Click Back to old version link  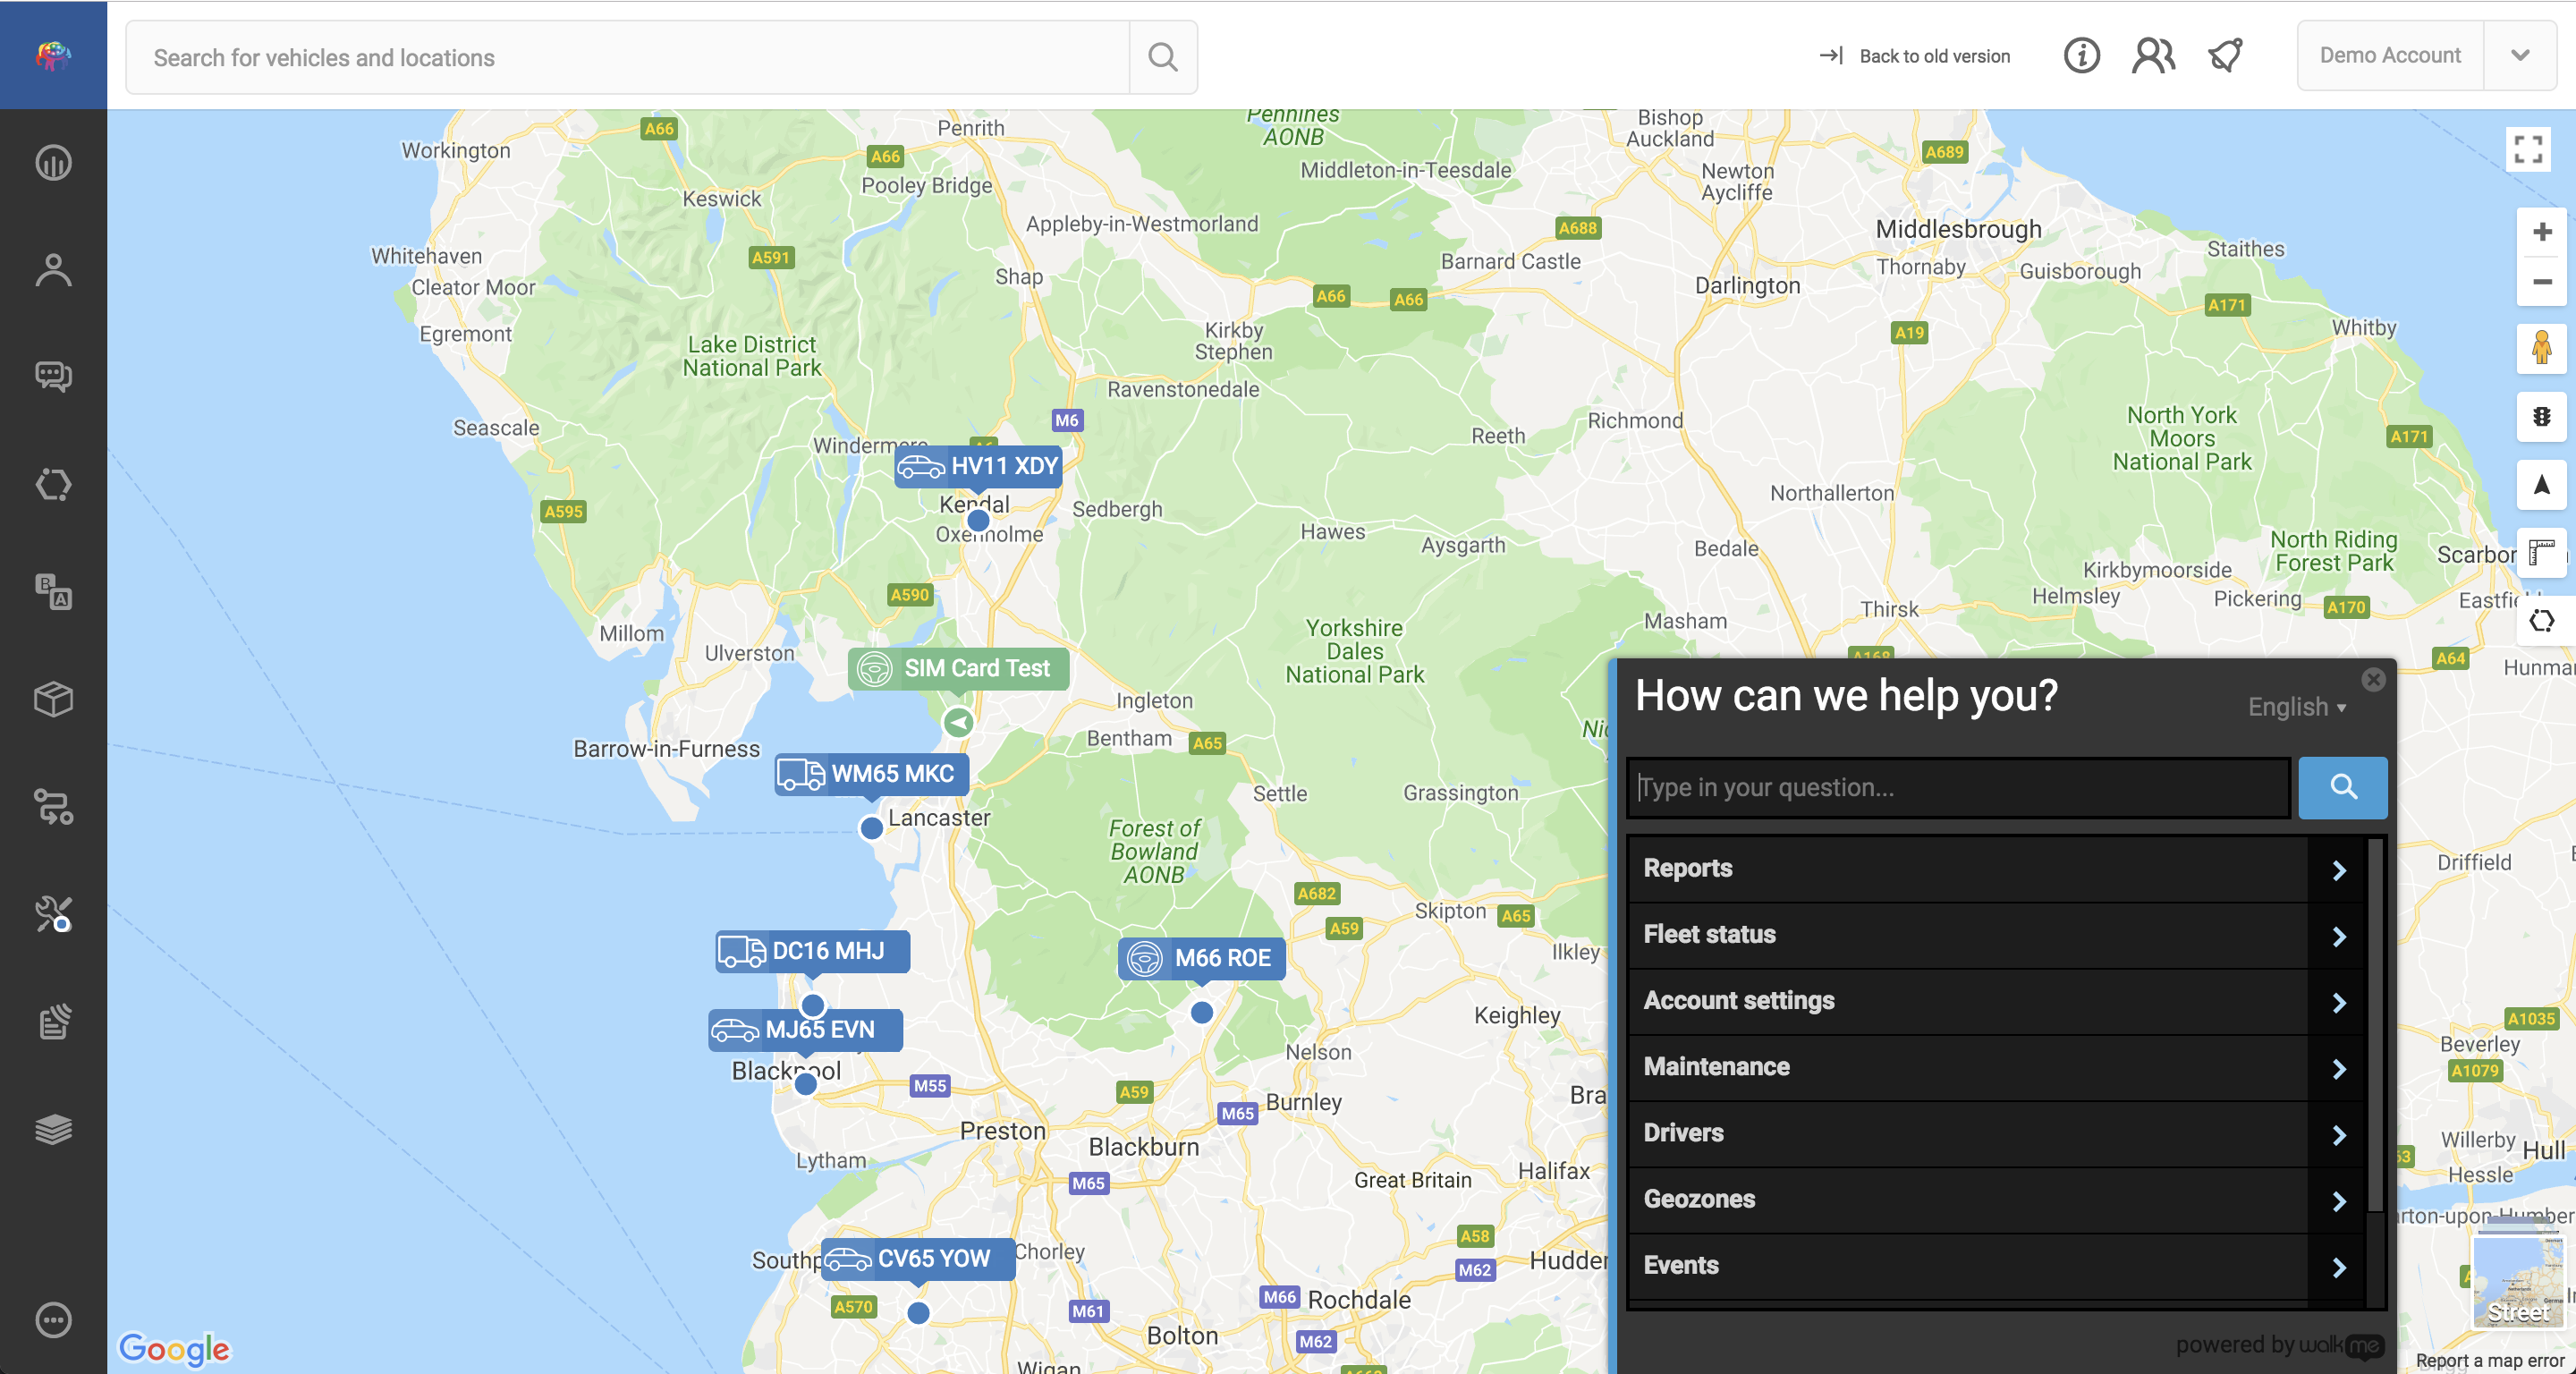(x=1914, y=56)
